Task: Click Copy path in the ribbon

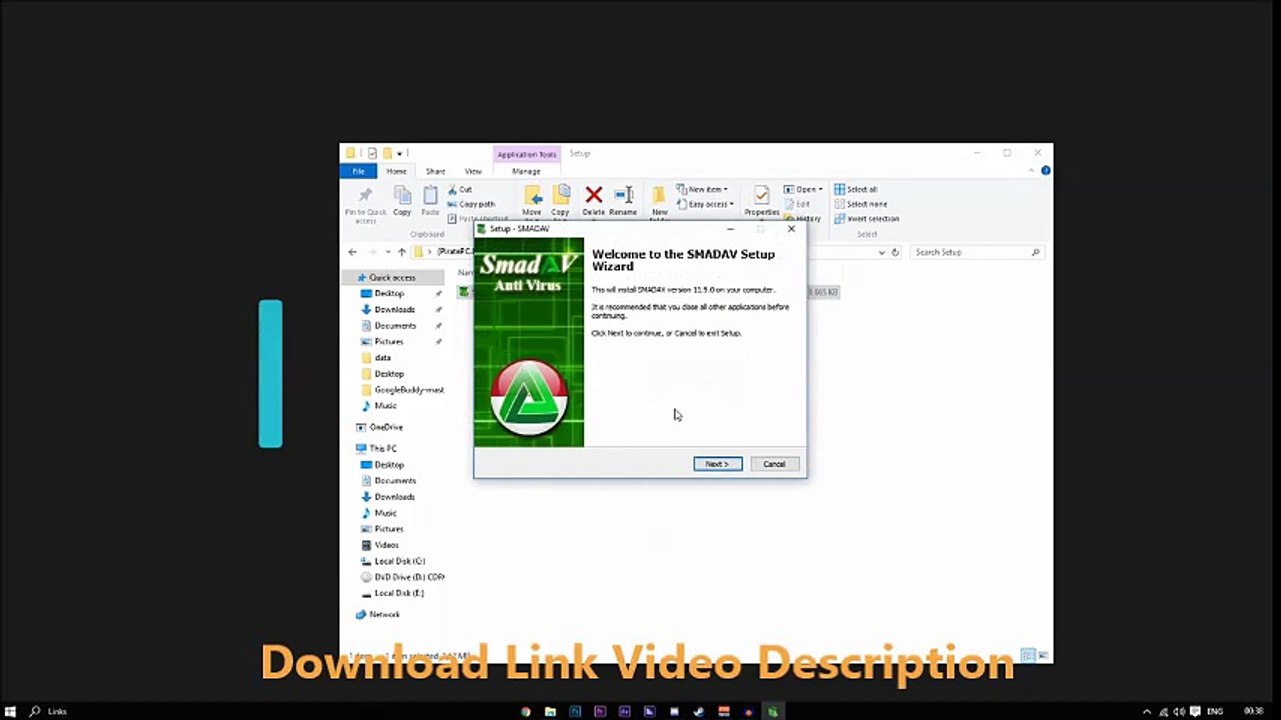Action: 471,204
